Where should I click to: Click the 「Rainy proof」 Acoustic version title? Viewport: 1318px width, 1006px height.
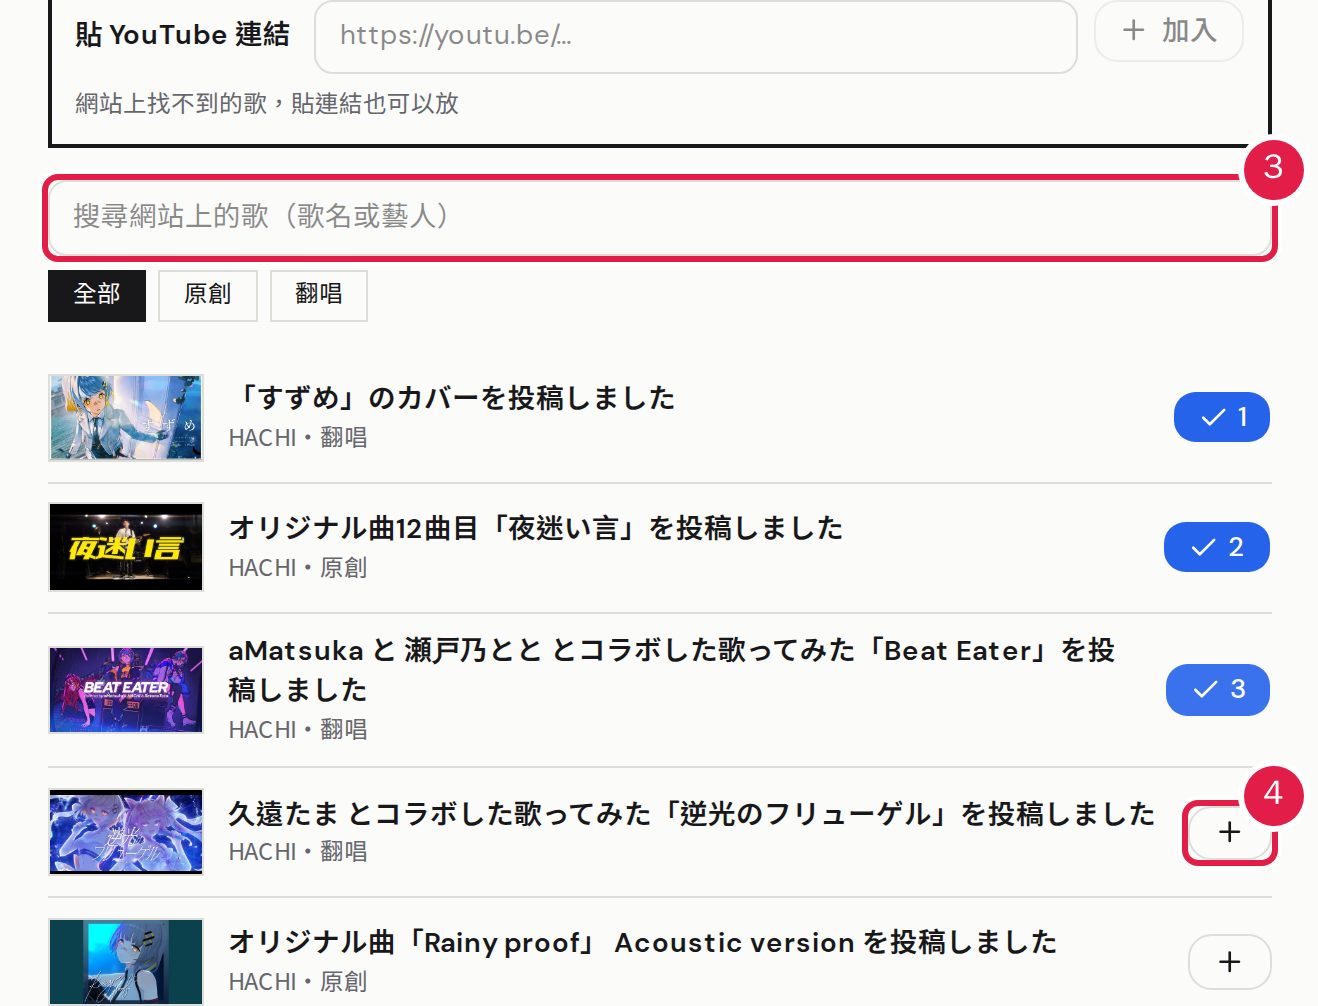click(x=643, y=942)
